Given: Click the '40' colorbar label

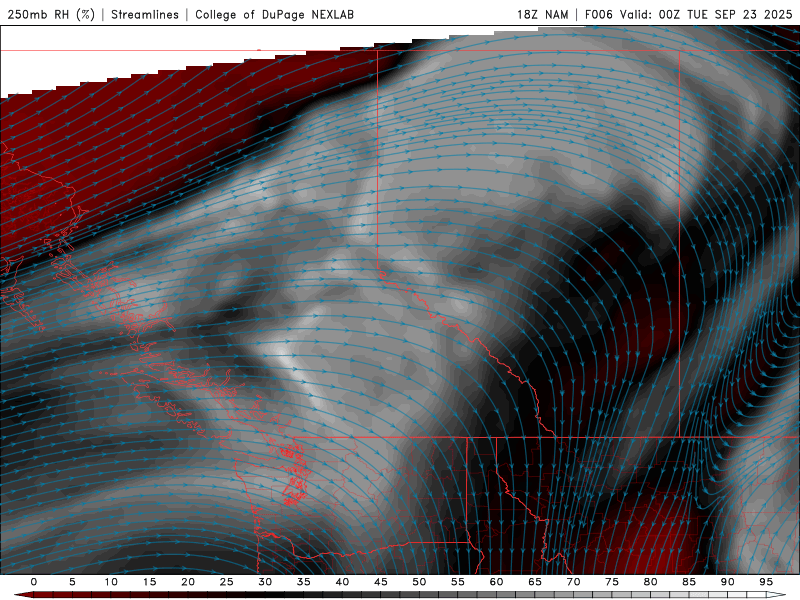Looking at the screenshot, I should [x=342, y=582].
